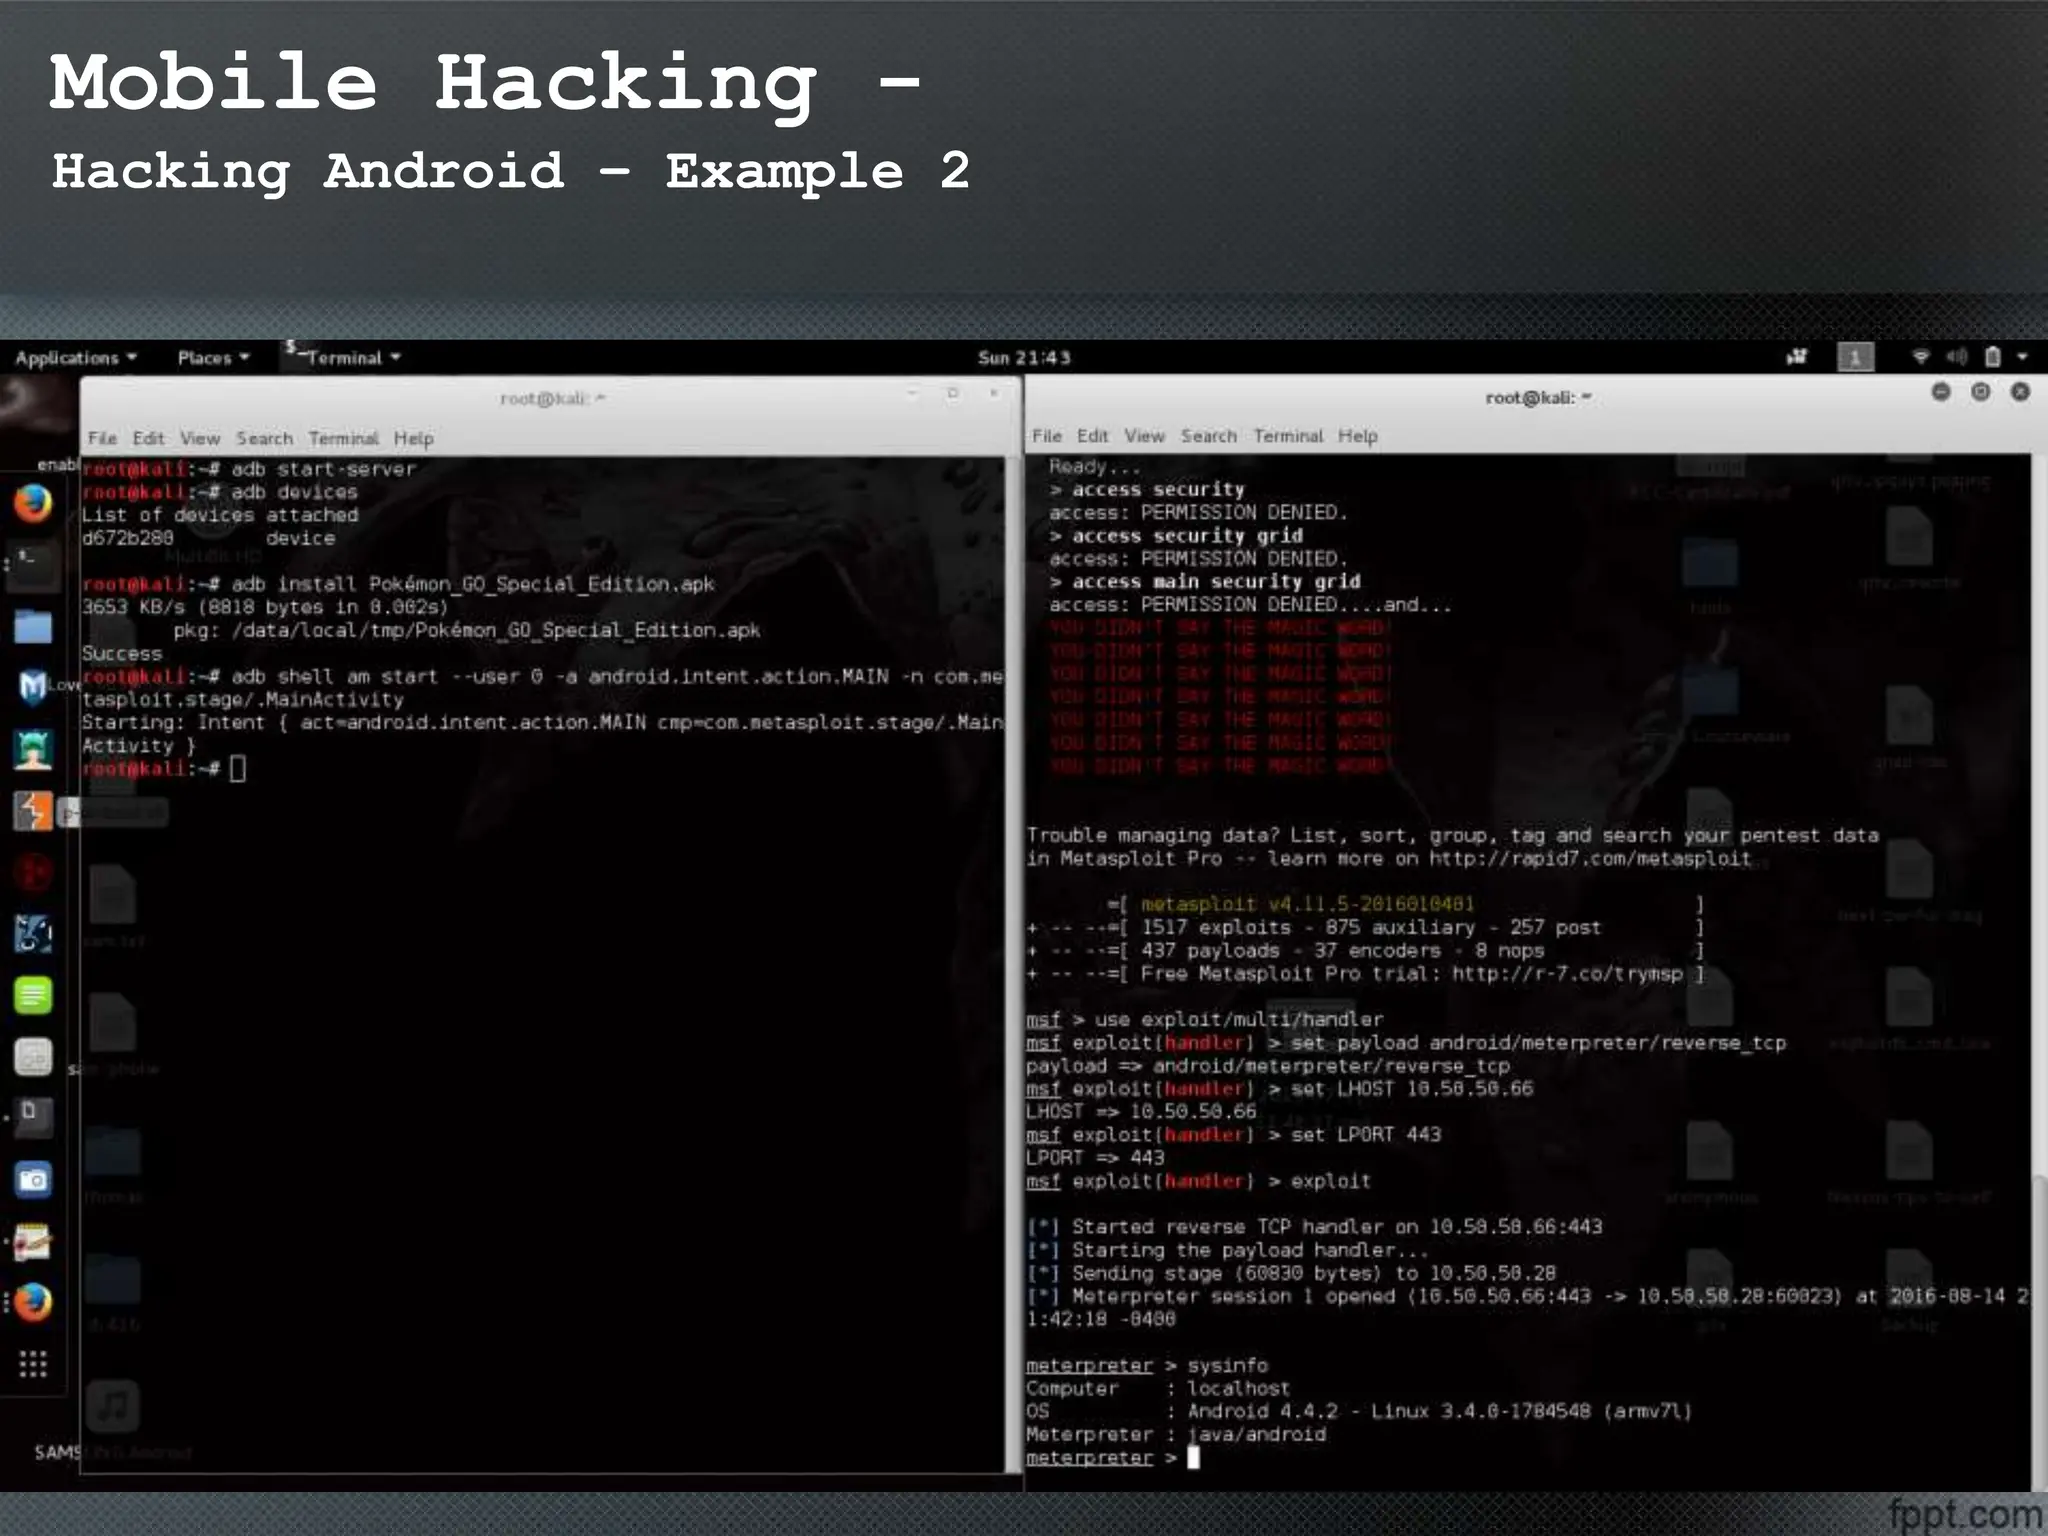This screenshot has height=1536, width=2048.
Task: Launch Burp Suite from the dock
Action: (33, 811)
